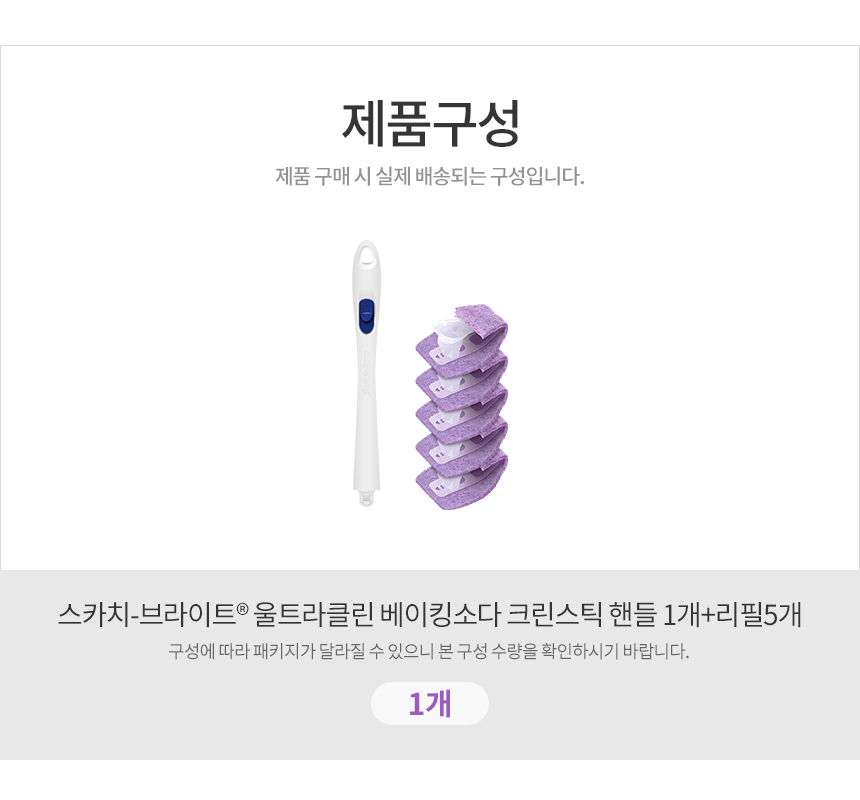Select the bottom purple refill pad
This screenshot has height=800, width=860.
[462, 484]
